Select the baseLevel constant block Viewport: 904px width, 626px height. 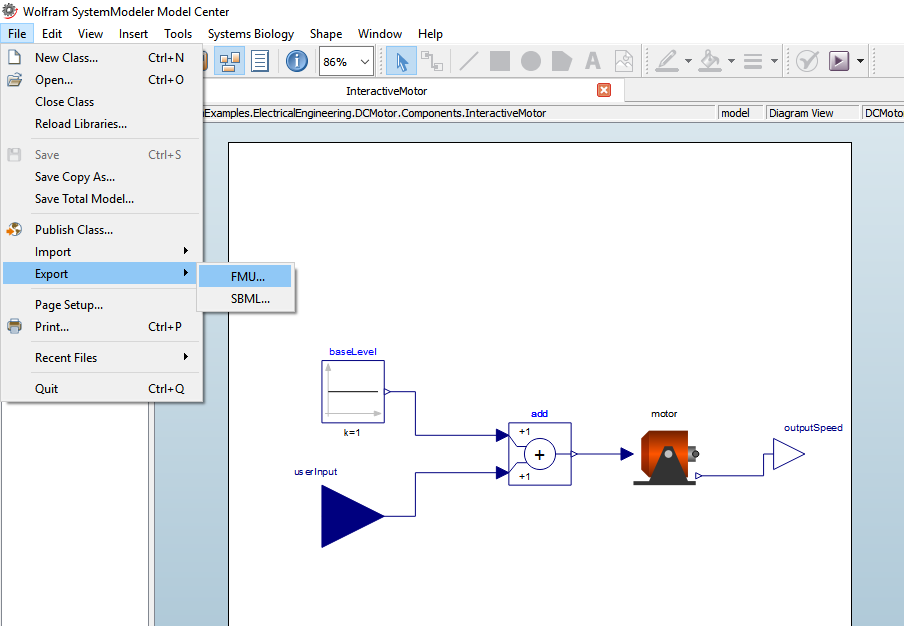(353, 392)
